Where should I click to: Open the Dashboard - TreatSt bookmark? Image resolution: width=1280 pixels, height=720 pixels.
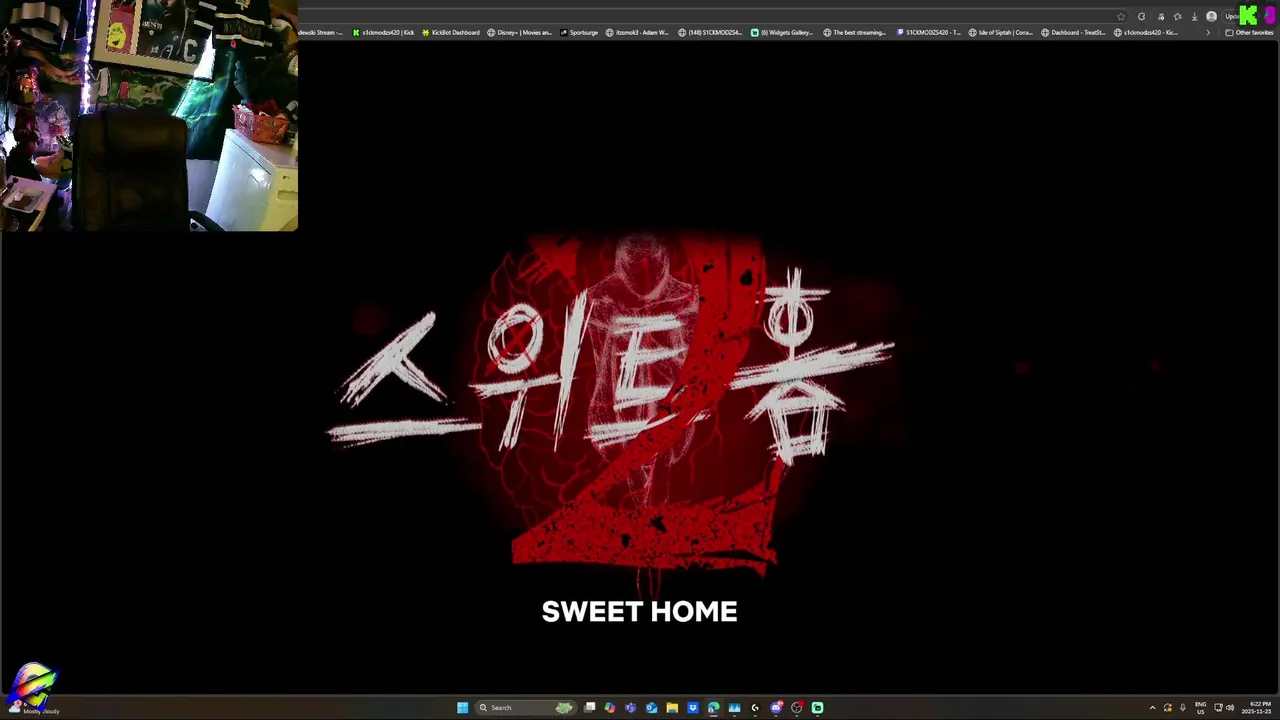(x=1073, y=33)
